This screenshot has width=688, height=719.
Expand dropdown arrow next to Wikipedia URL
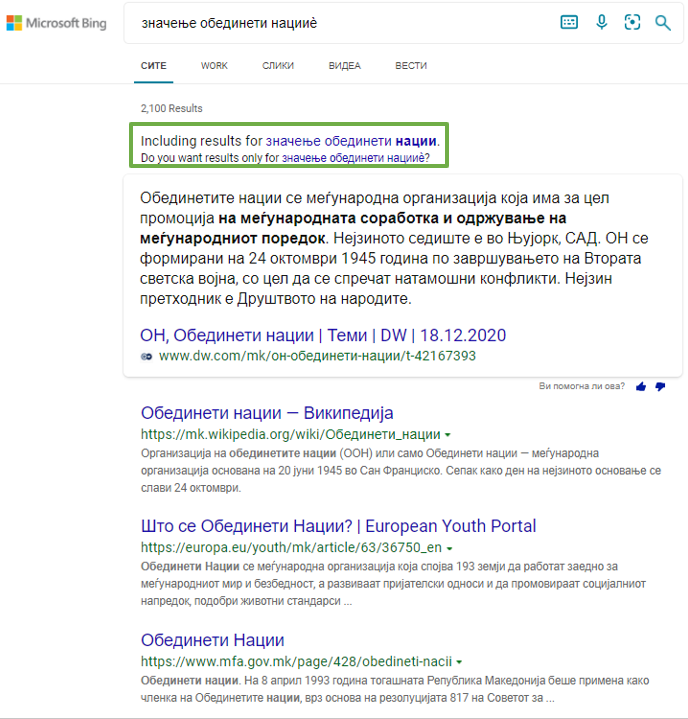click(x=447, y=436)
